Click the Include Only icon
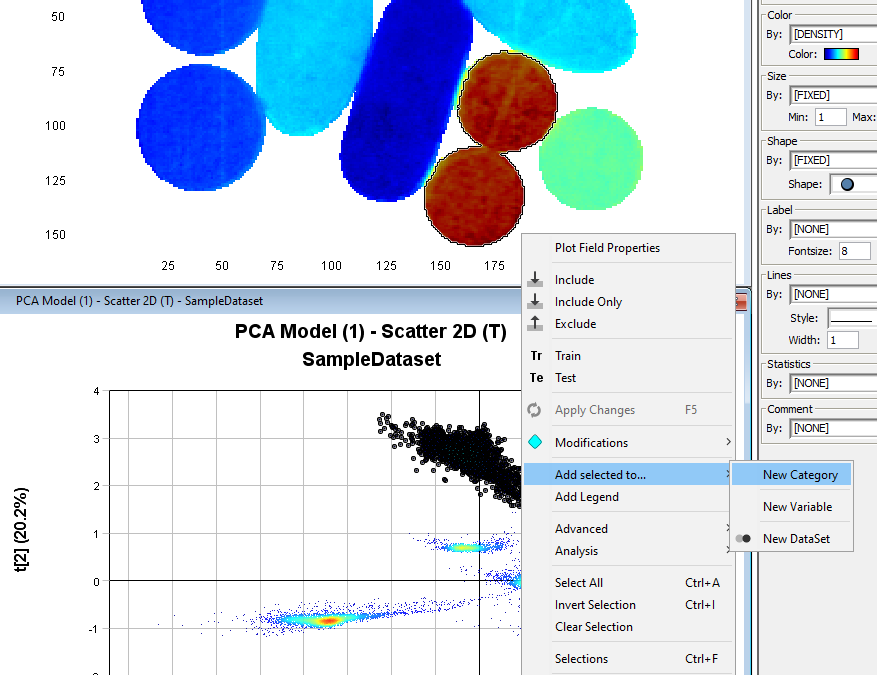This screenshot has height=675, width=877. click(536, 302)
